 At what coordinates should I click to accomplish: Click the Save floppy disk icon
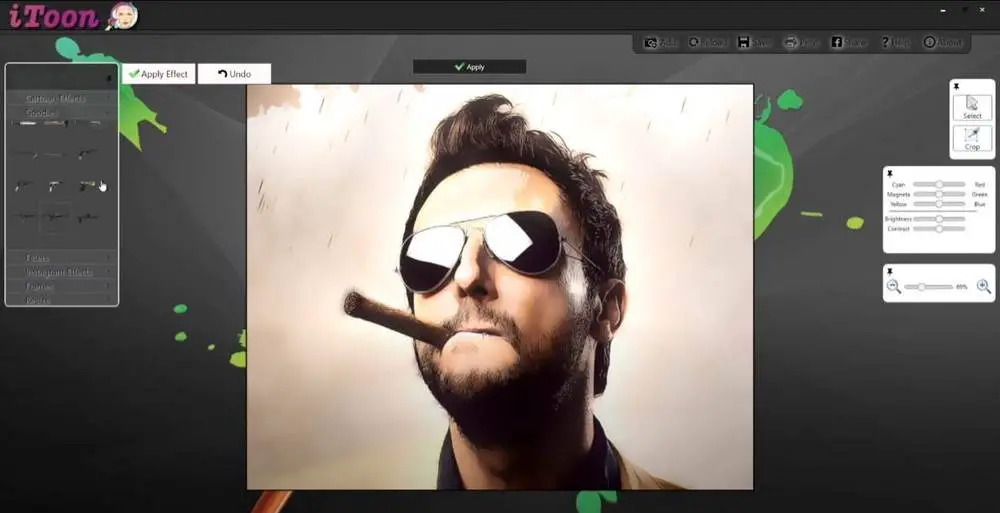(x=744, y=43)
